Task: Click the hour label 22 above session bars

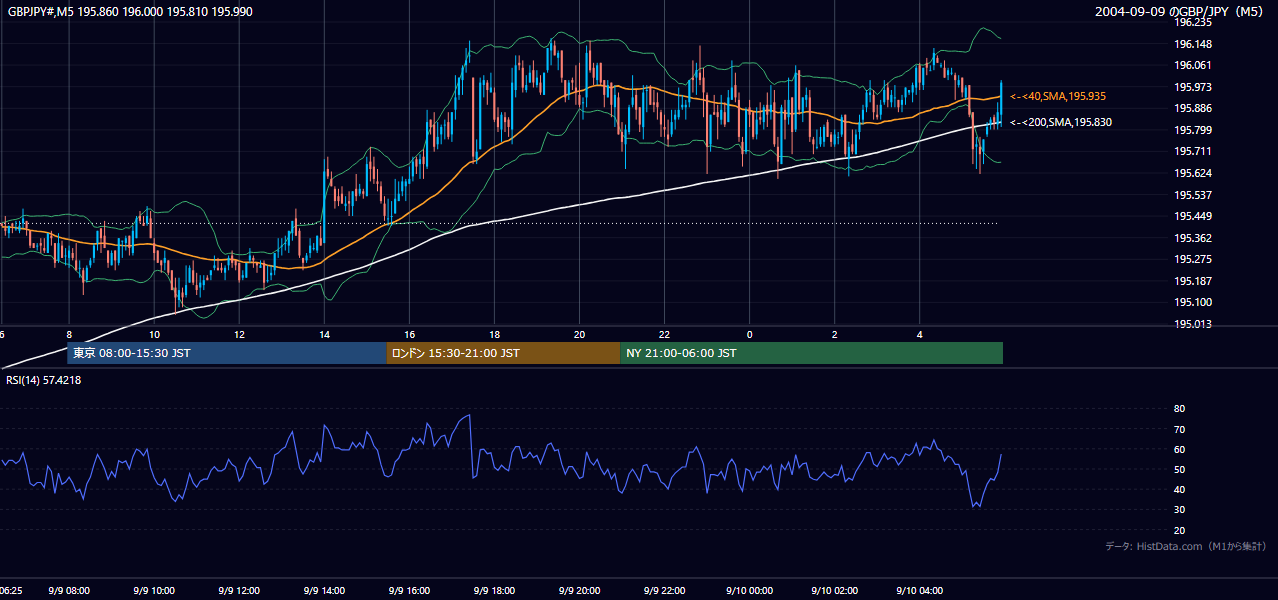Action: 664,334
